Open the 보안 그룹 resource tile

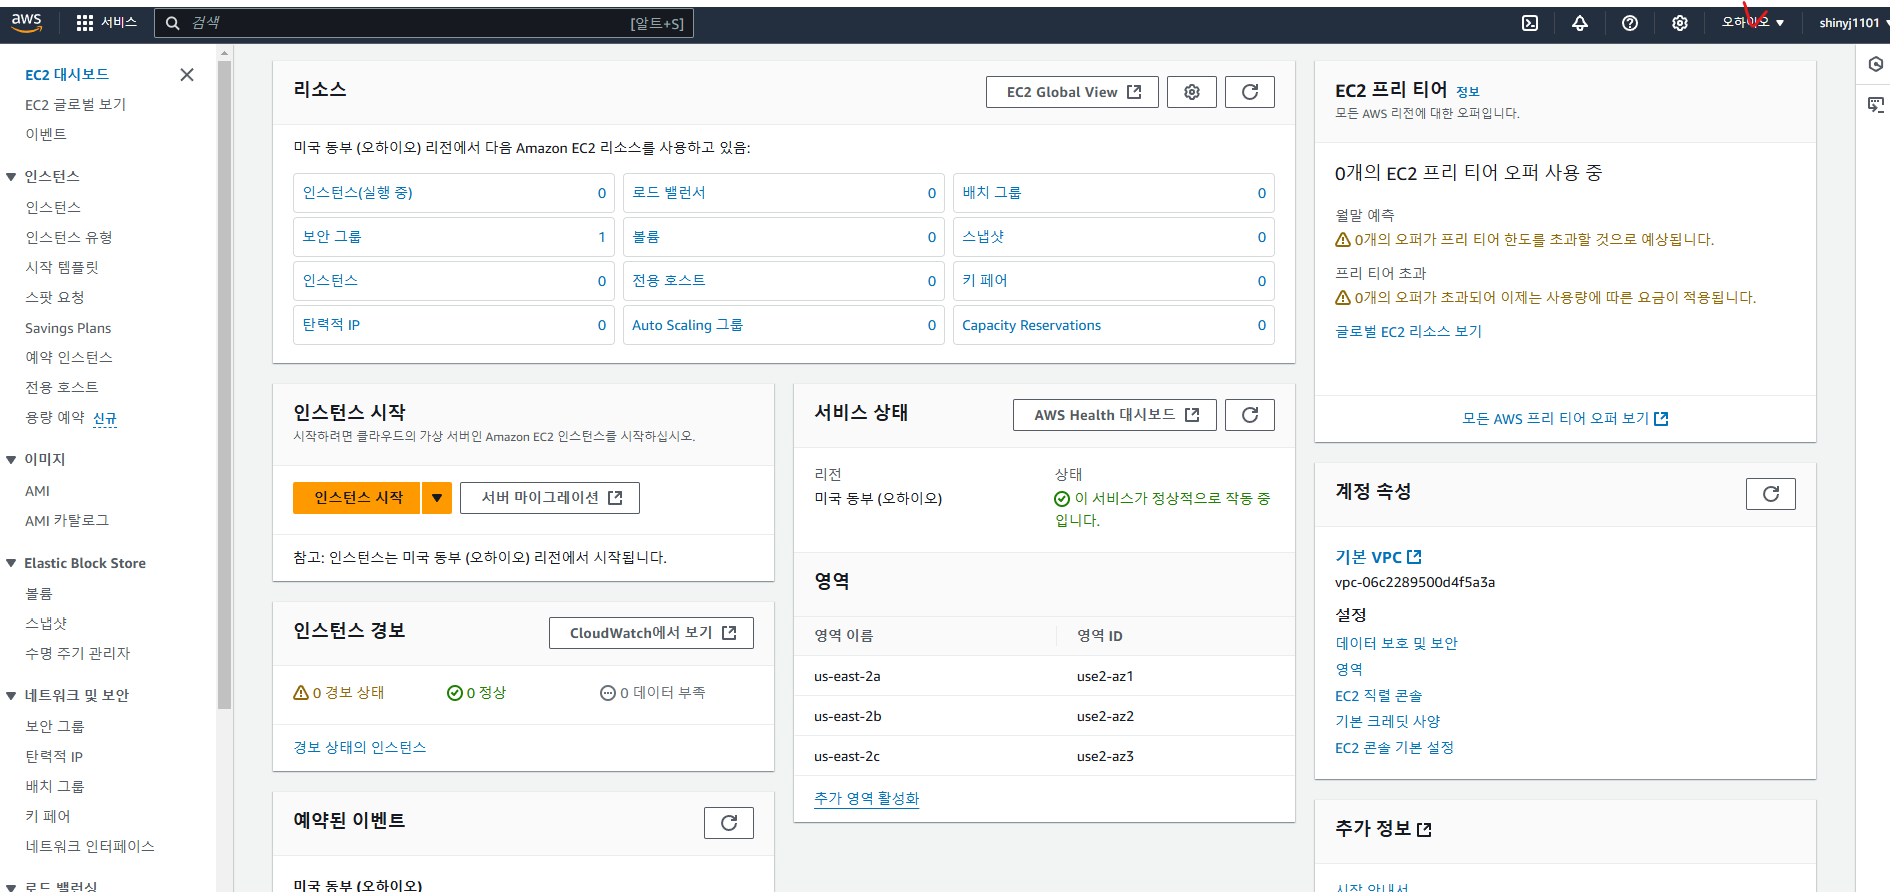[454, 237]
